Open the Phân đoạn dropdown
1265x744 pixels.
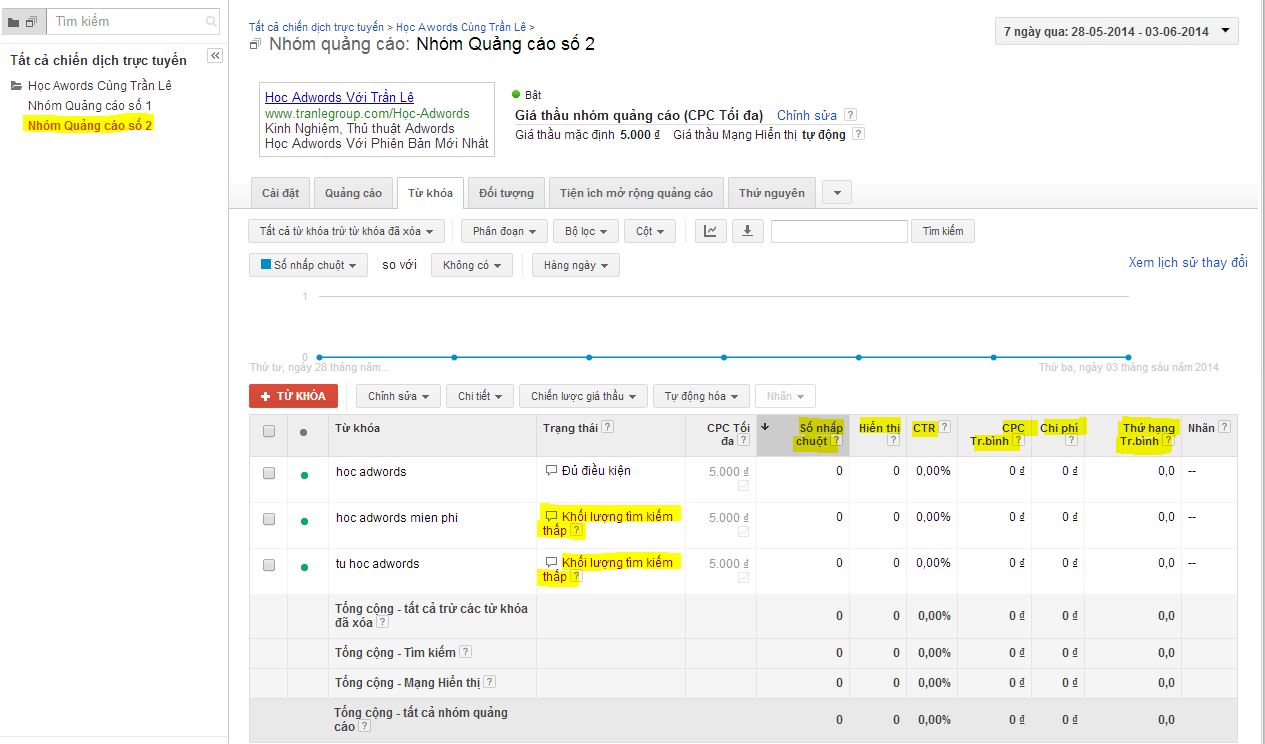pos(504,232)
